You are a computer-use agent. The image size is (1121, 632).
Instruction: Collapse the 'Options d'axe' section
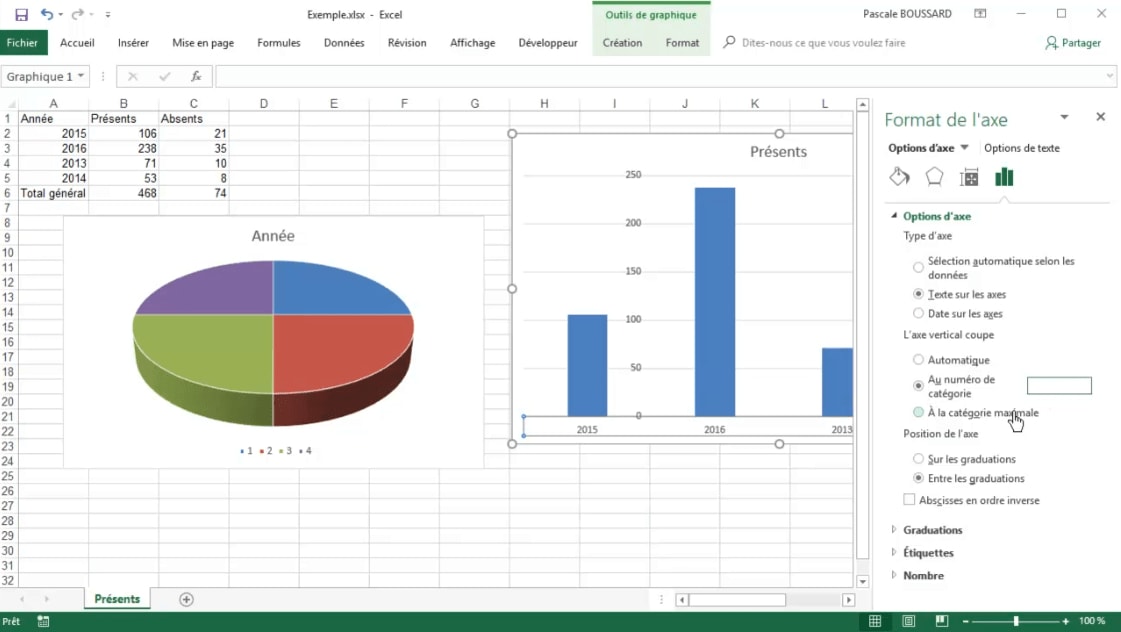coord(894,216)
